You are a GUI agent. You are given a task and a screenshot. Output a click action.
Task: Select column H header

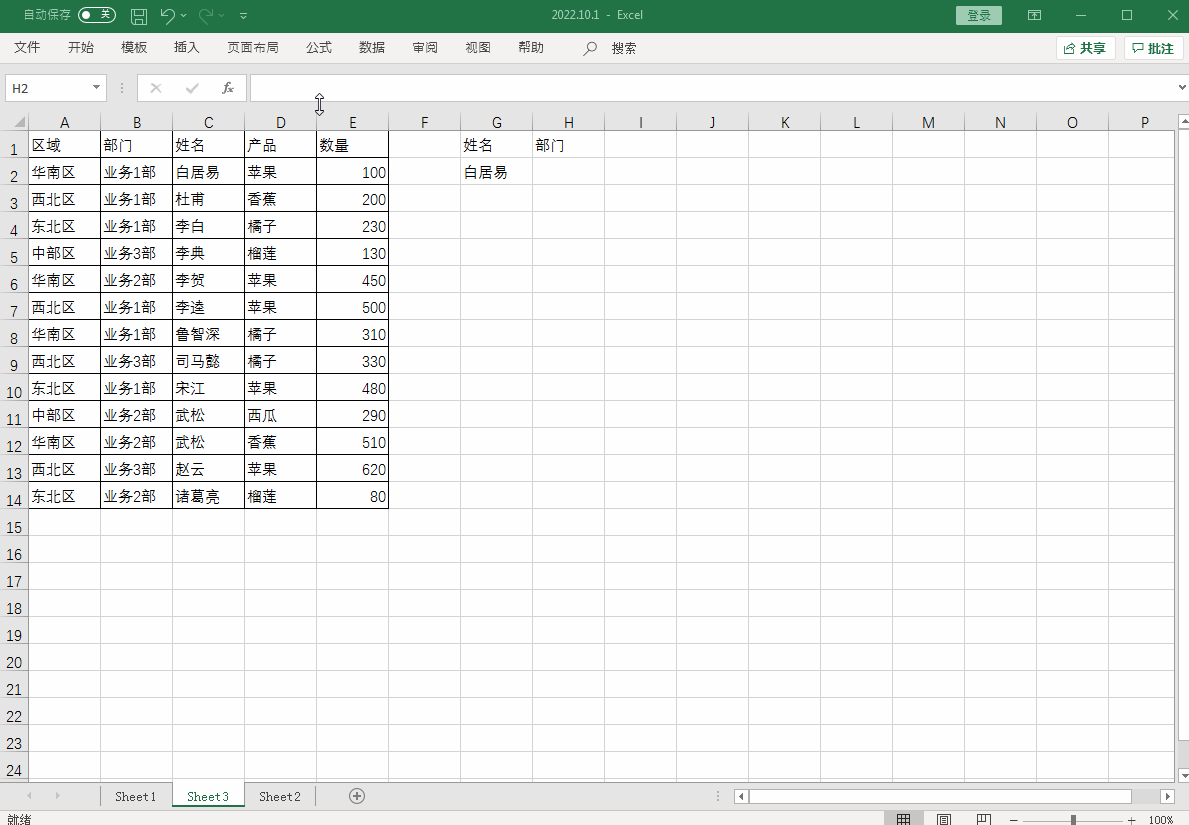click(569, 122)
